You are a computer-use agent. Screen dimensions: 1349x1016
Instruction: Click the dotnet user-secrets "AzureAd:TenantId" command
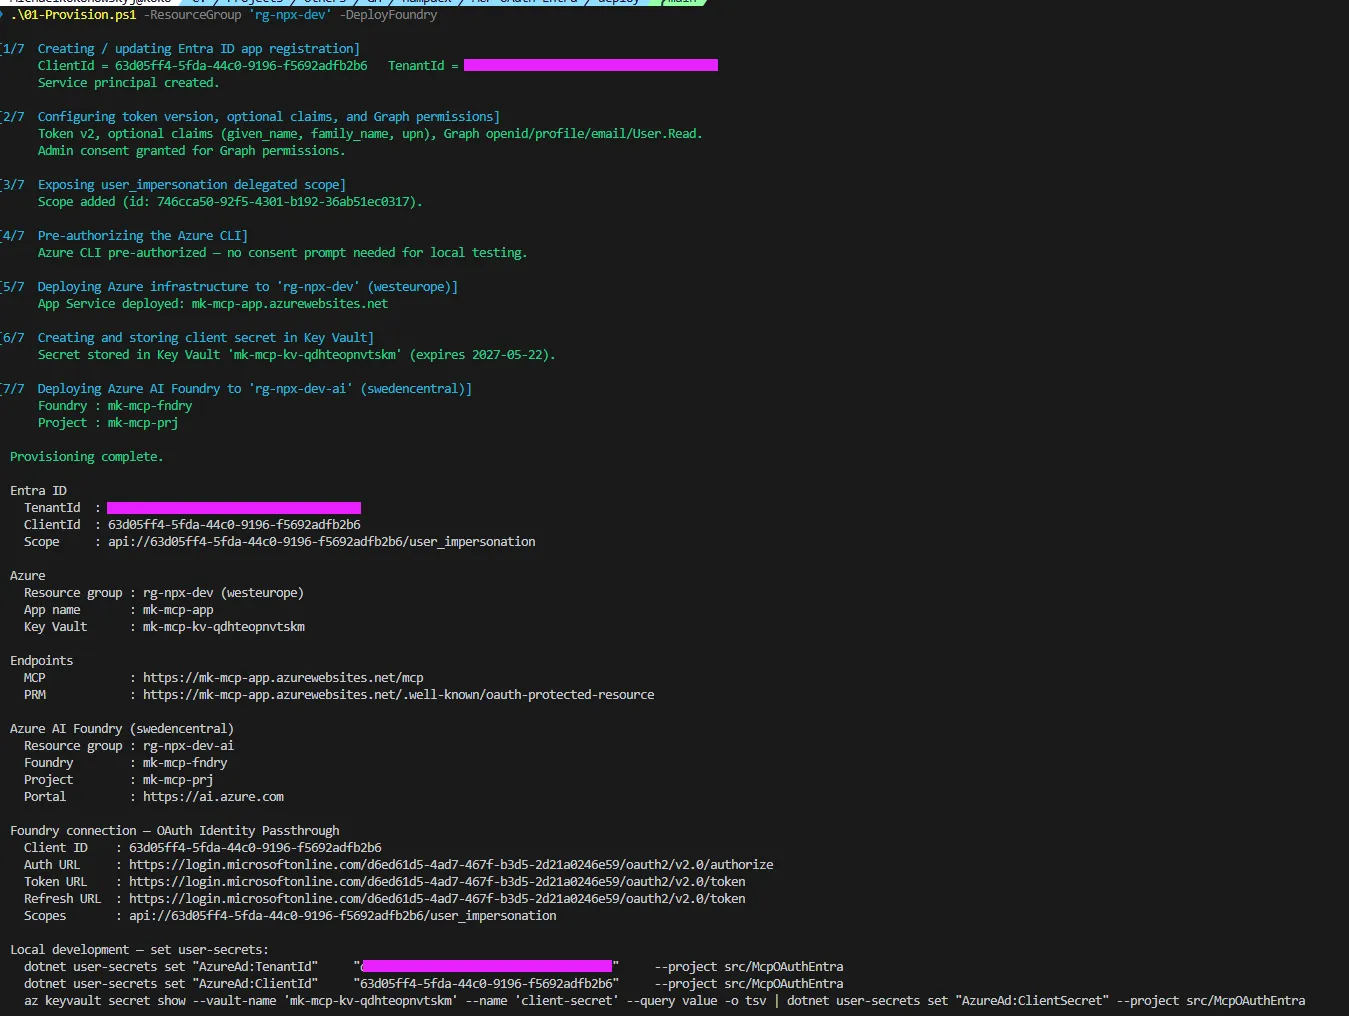click(x=433, y=967)
